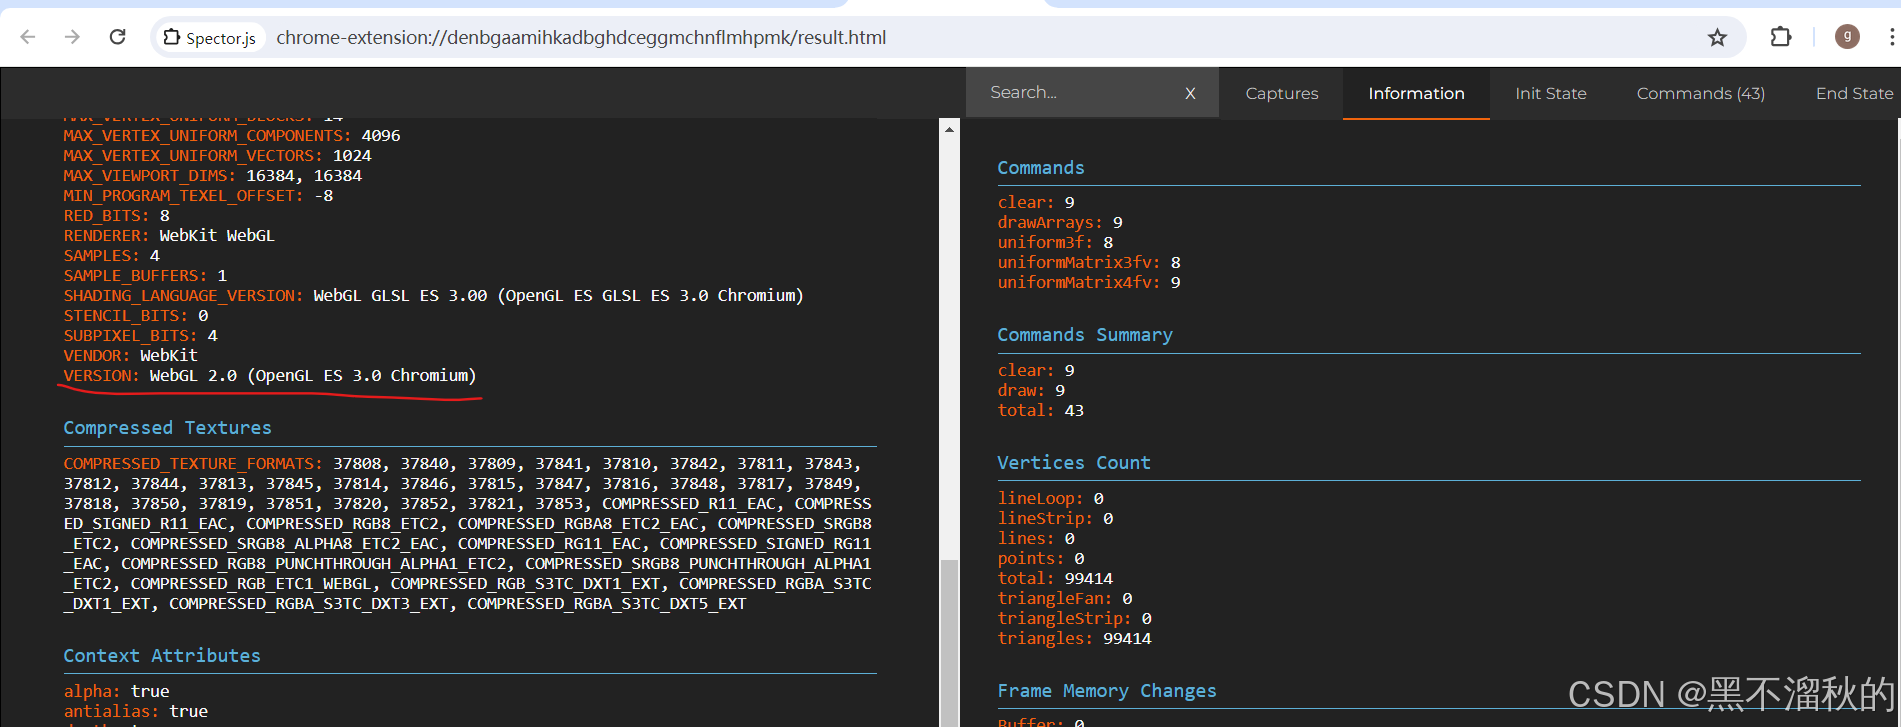Go forward with the browser forward arrow
1901x727 pixels.
point(72,37)
